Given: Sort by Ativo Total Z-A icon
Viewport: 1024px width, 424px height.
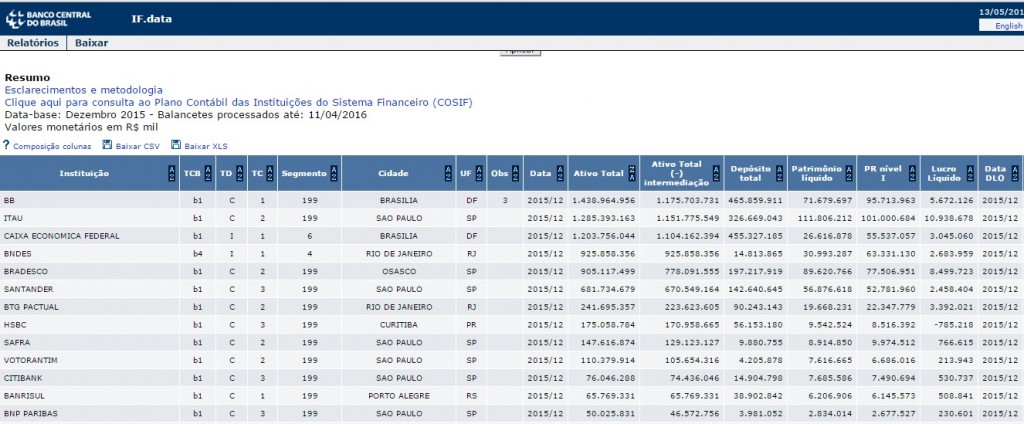Looking at the screenshot, I should coord(632,174).
